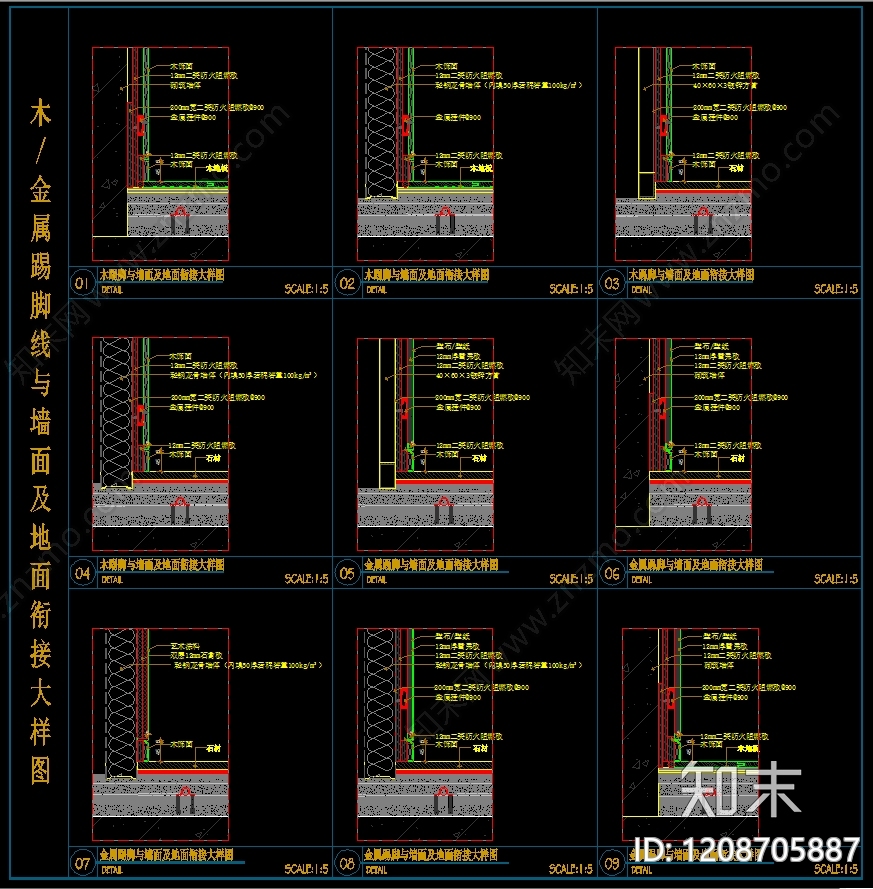The image size is (873, 889).
Task: Click the detail number 06 circle
Action: pyautogui.click(x=612, y=573)
